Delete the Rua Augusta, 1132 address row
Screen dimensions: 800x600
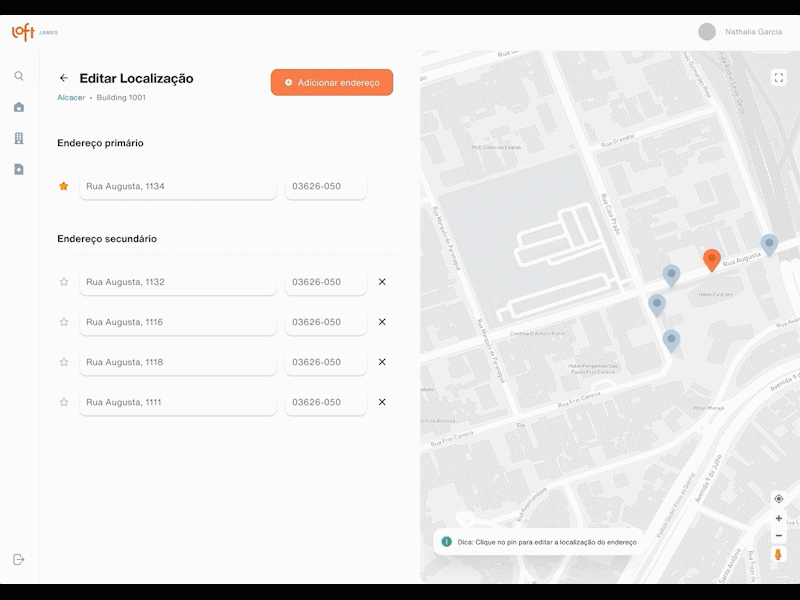[x=382, y=282]
